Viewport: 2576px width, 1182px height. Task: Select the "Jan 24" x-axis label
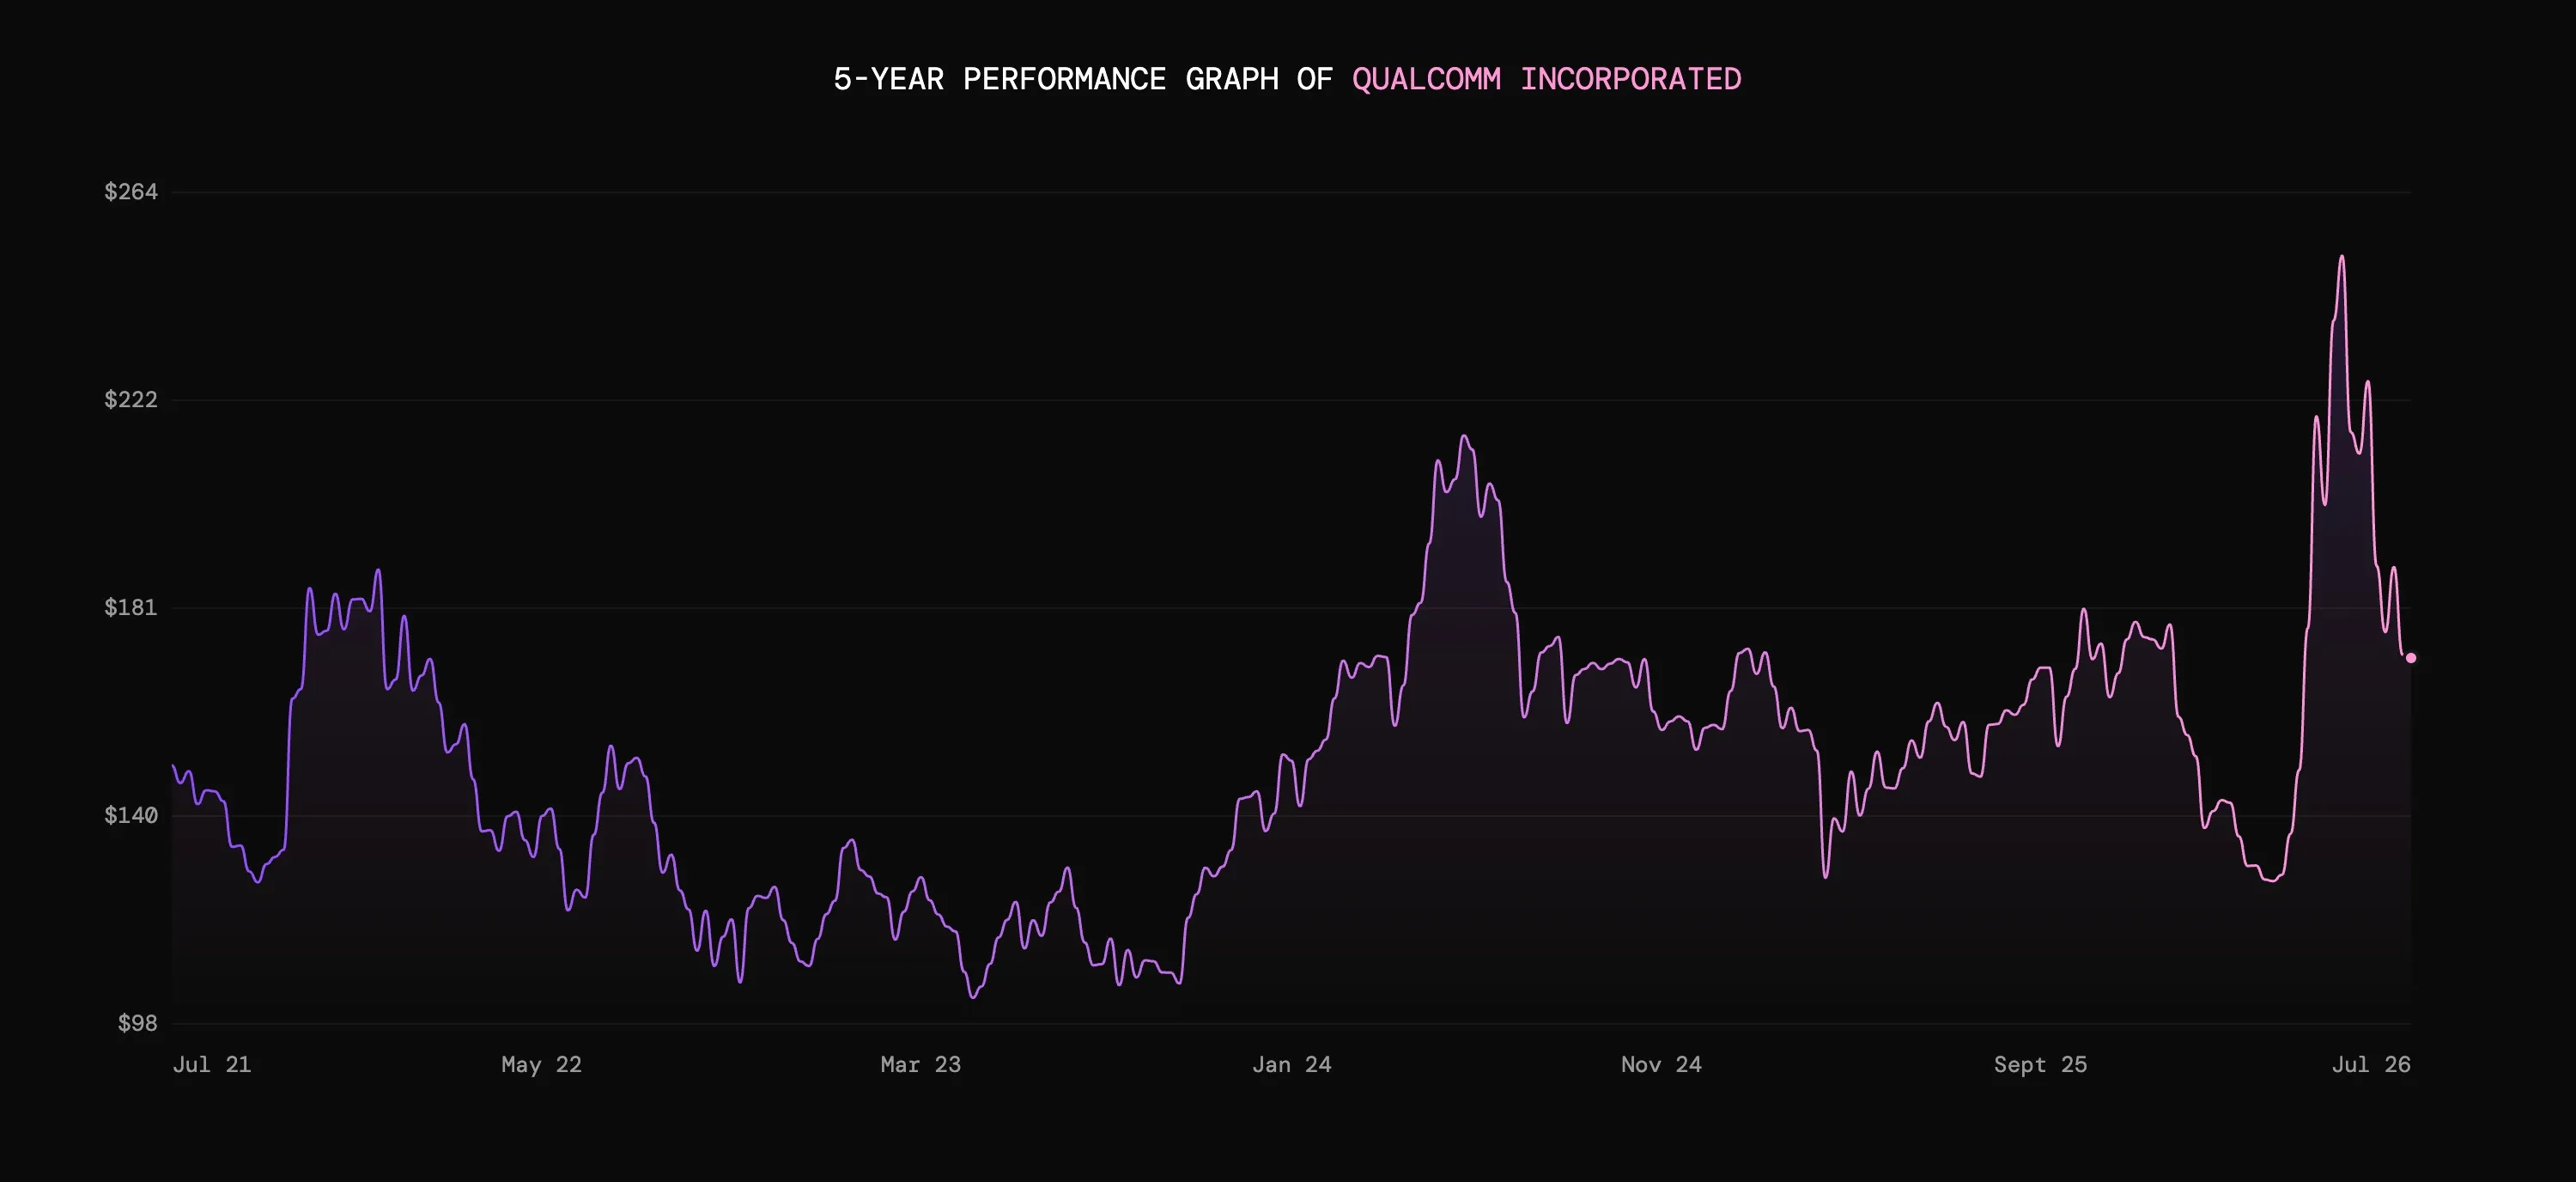(1292, 1064)
